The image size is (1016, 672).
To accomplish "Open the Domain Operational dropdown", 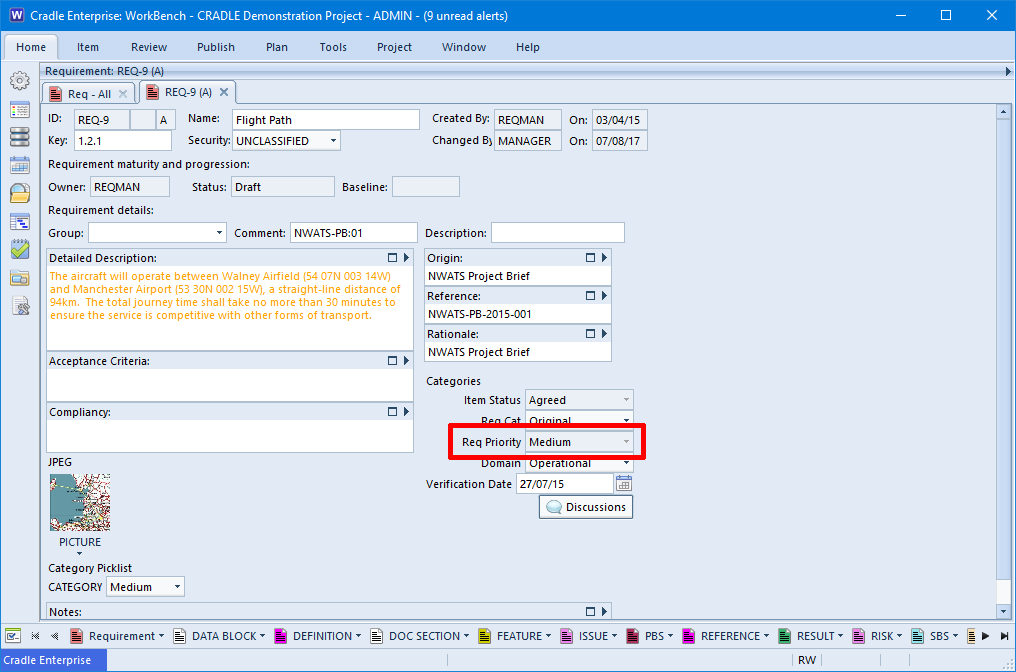I will pyautogui.click(x=626, y=463).
